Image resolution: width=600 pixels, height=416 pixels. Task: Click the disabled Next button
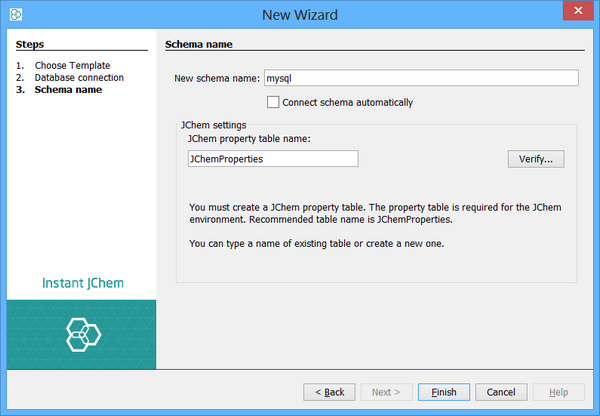click(386, 392)
